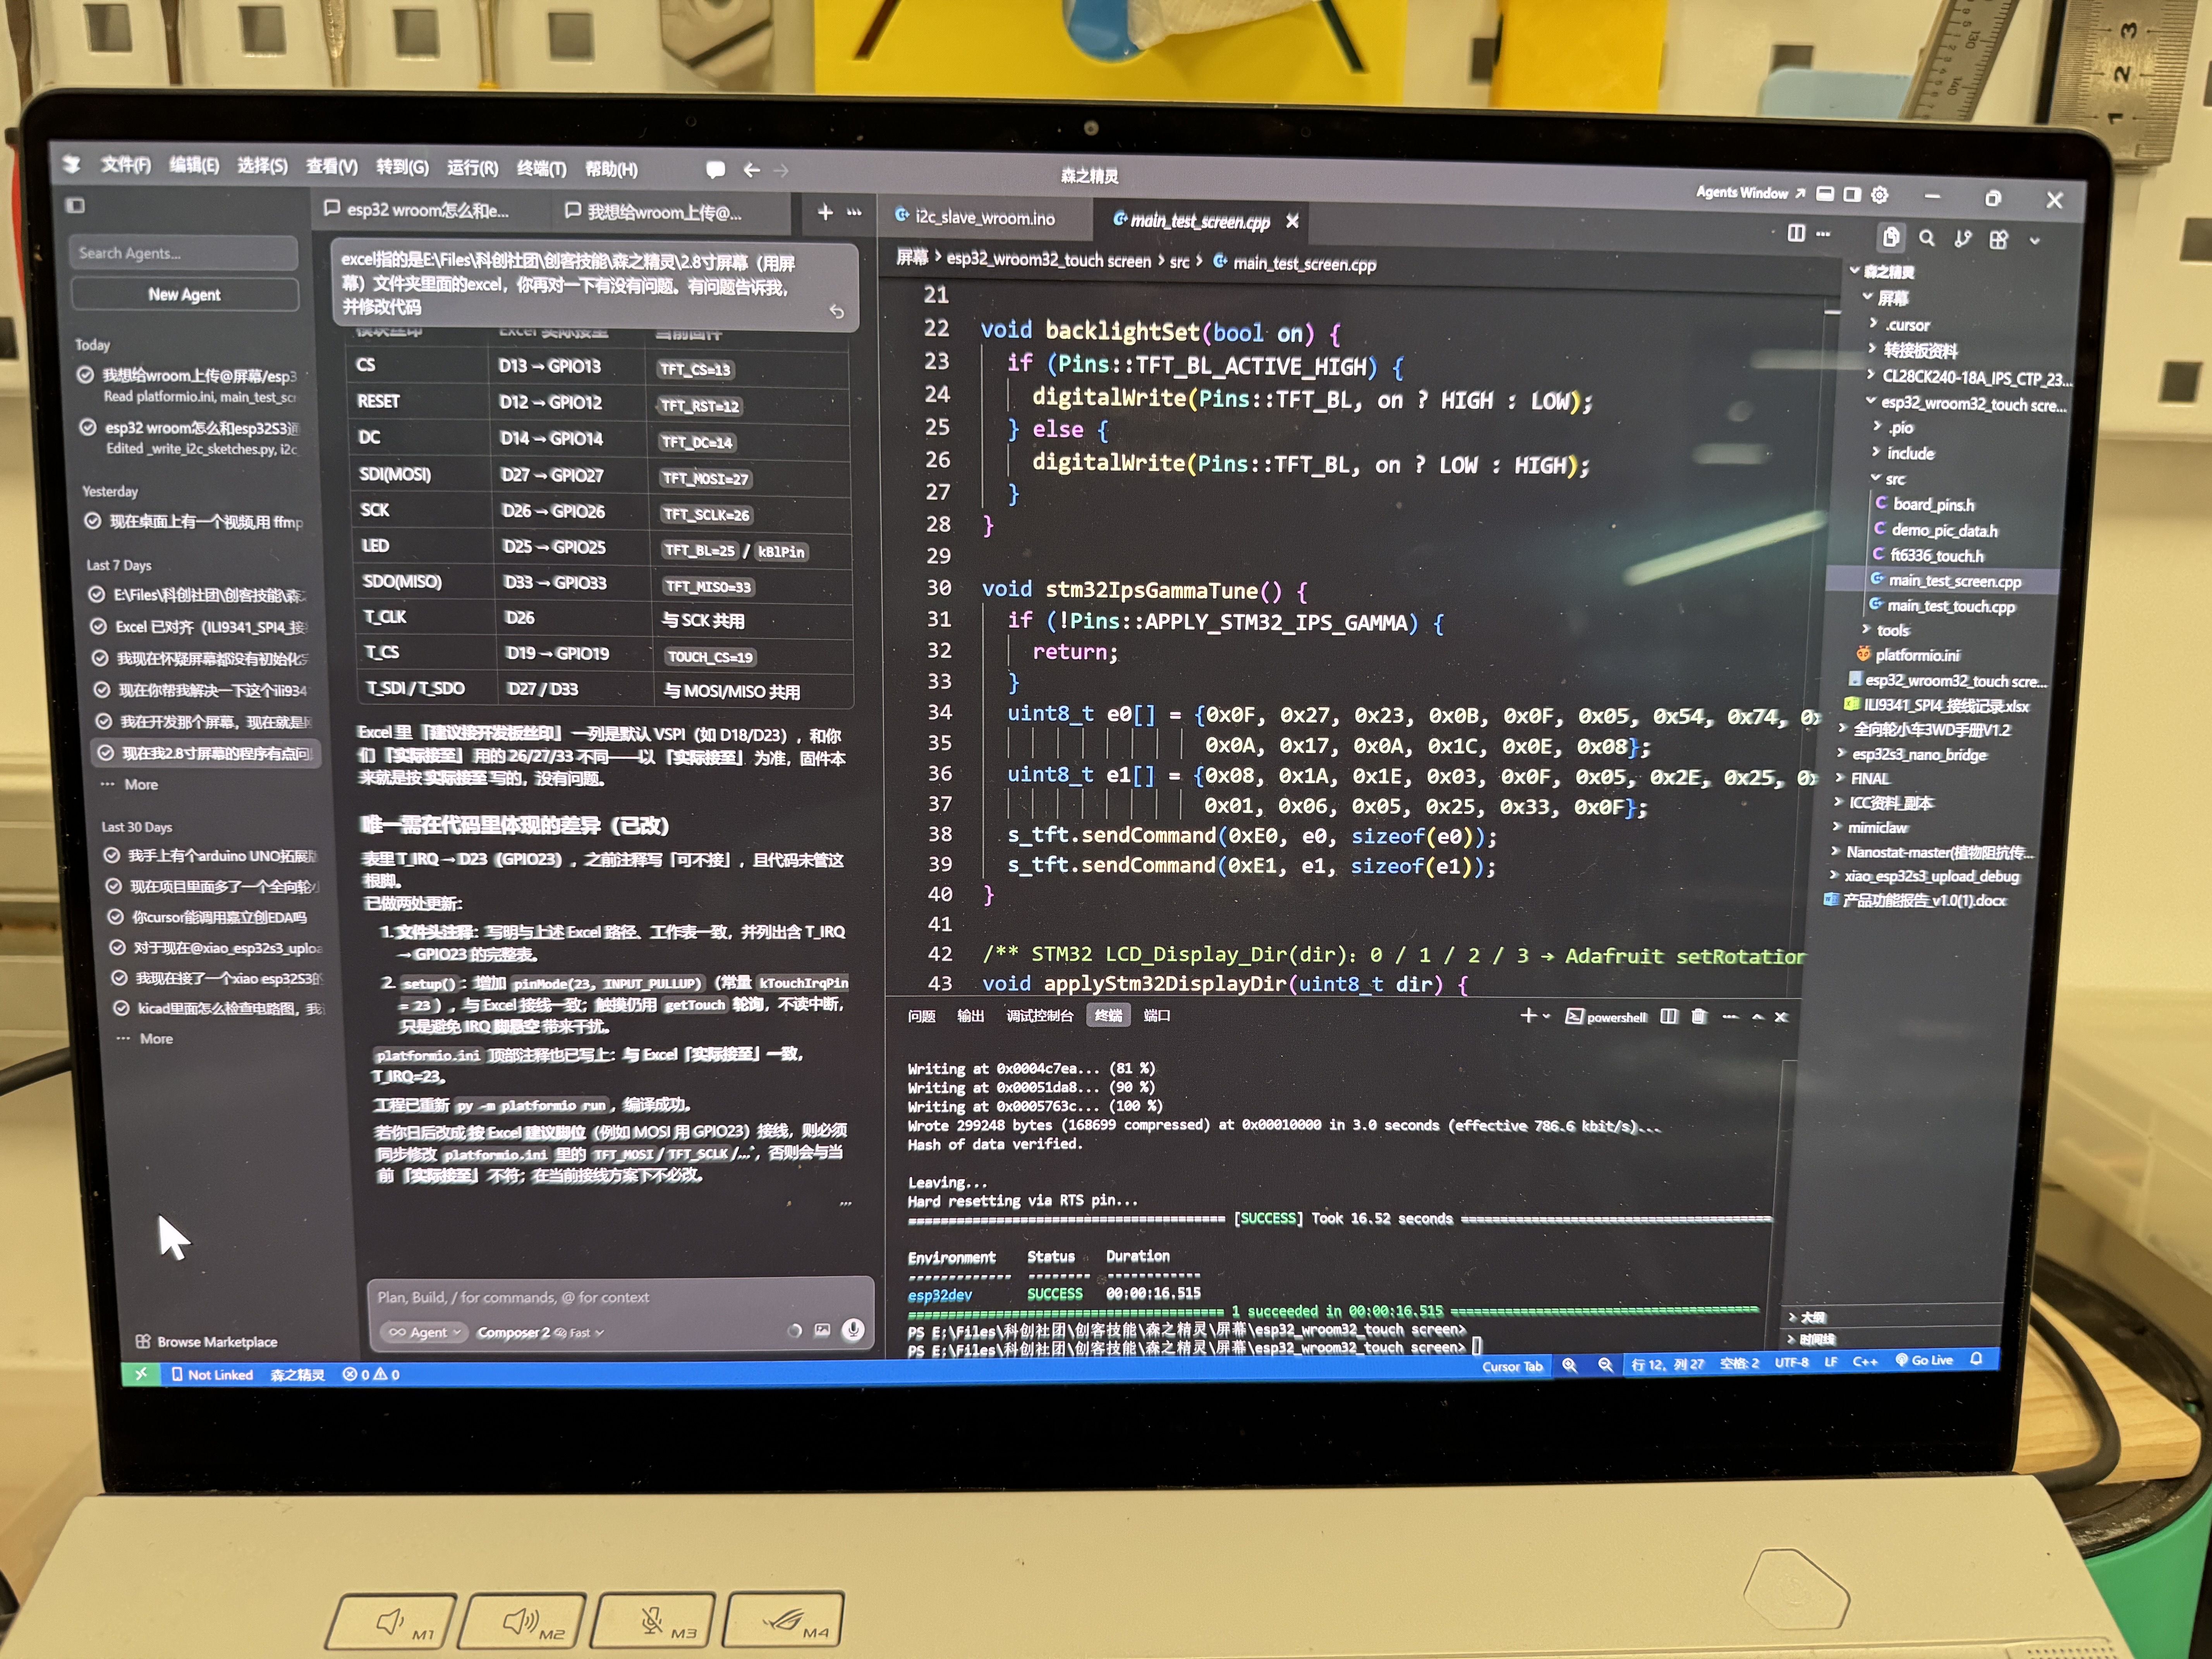
Task: Open terminal panel more actions ellipsis
Action: (1730, 1017)
